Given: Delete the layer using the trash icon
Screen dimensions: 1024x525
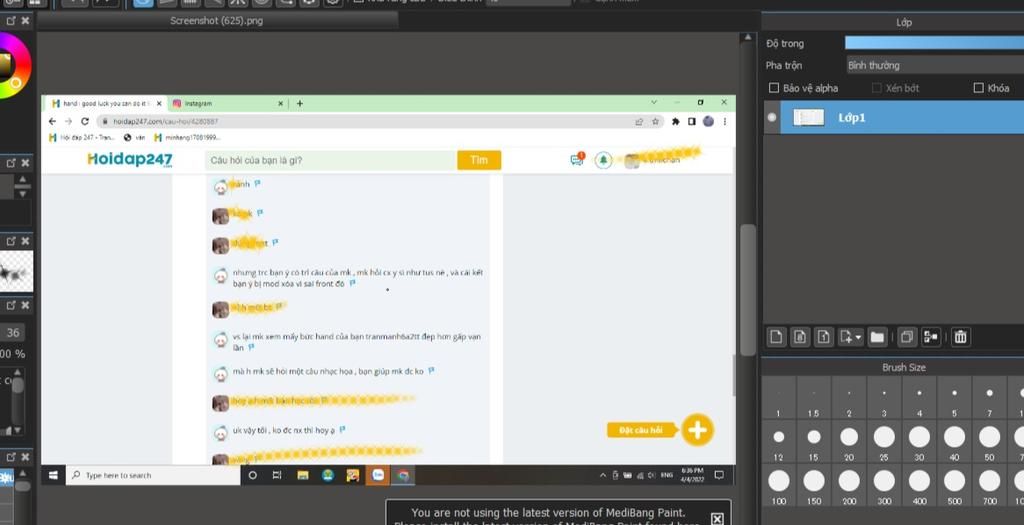Looking at the screenshot, I should click(x=960, y=337).
